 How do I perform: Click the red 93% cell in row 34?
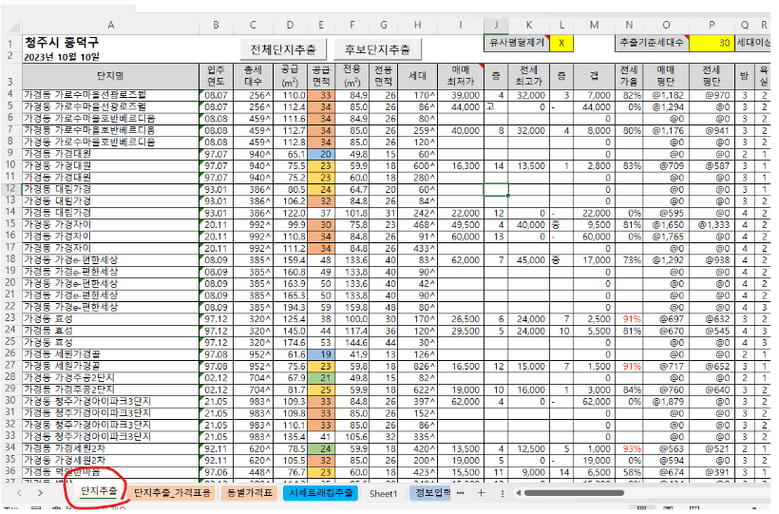[x=629, y=448]
